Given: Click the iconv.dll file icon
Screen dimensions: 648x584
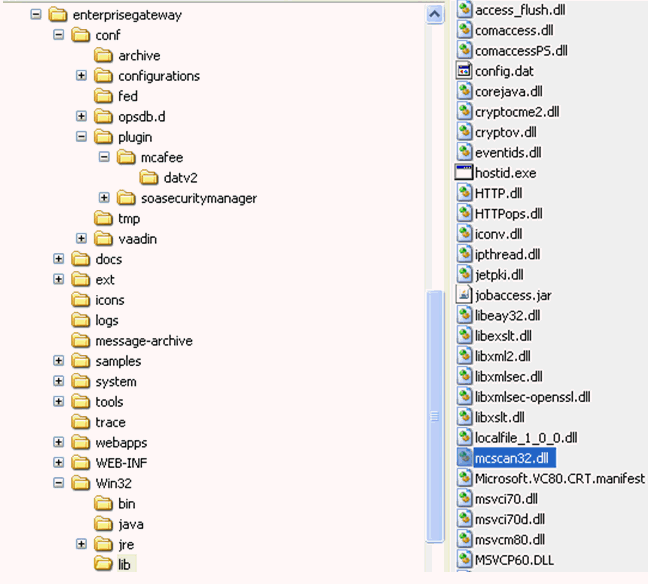Looking at the screenshot, I should click(x=464, y=234).
